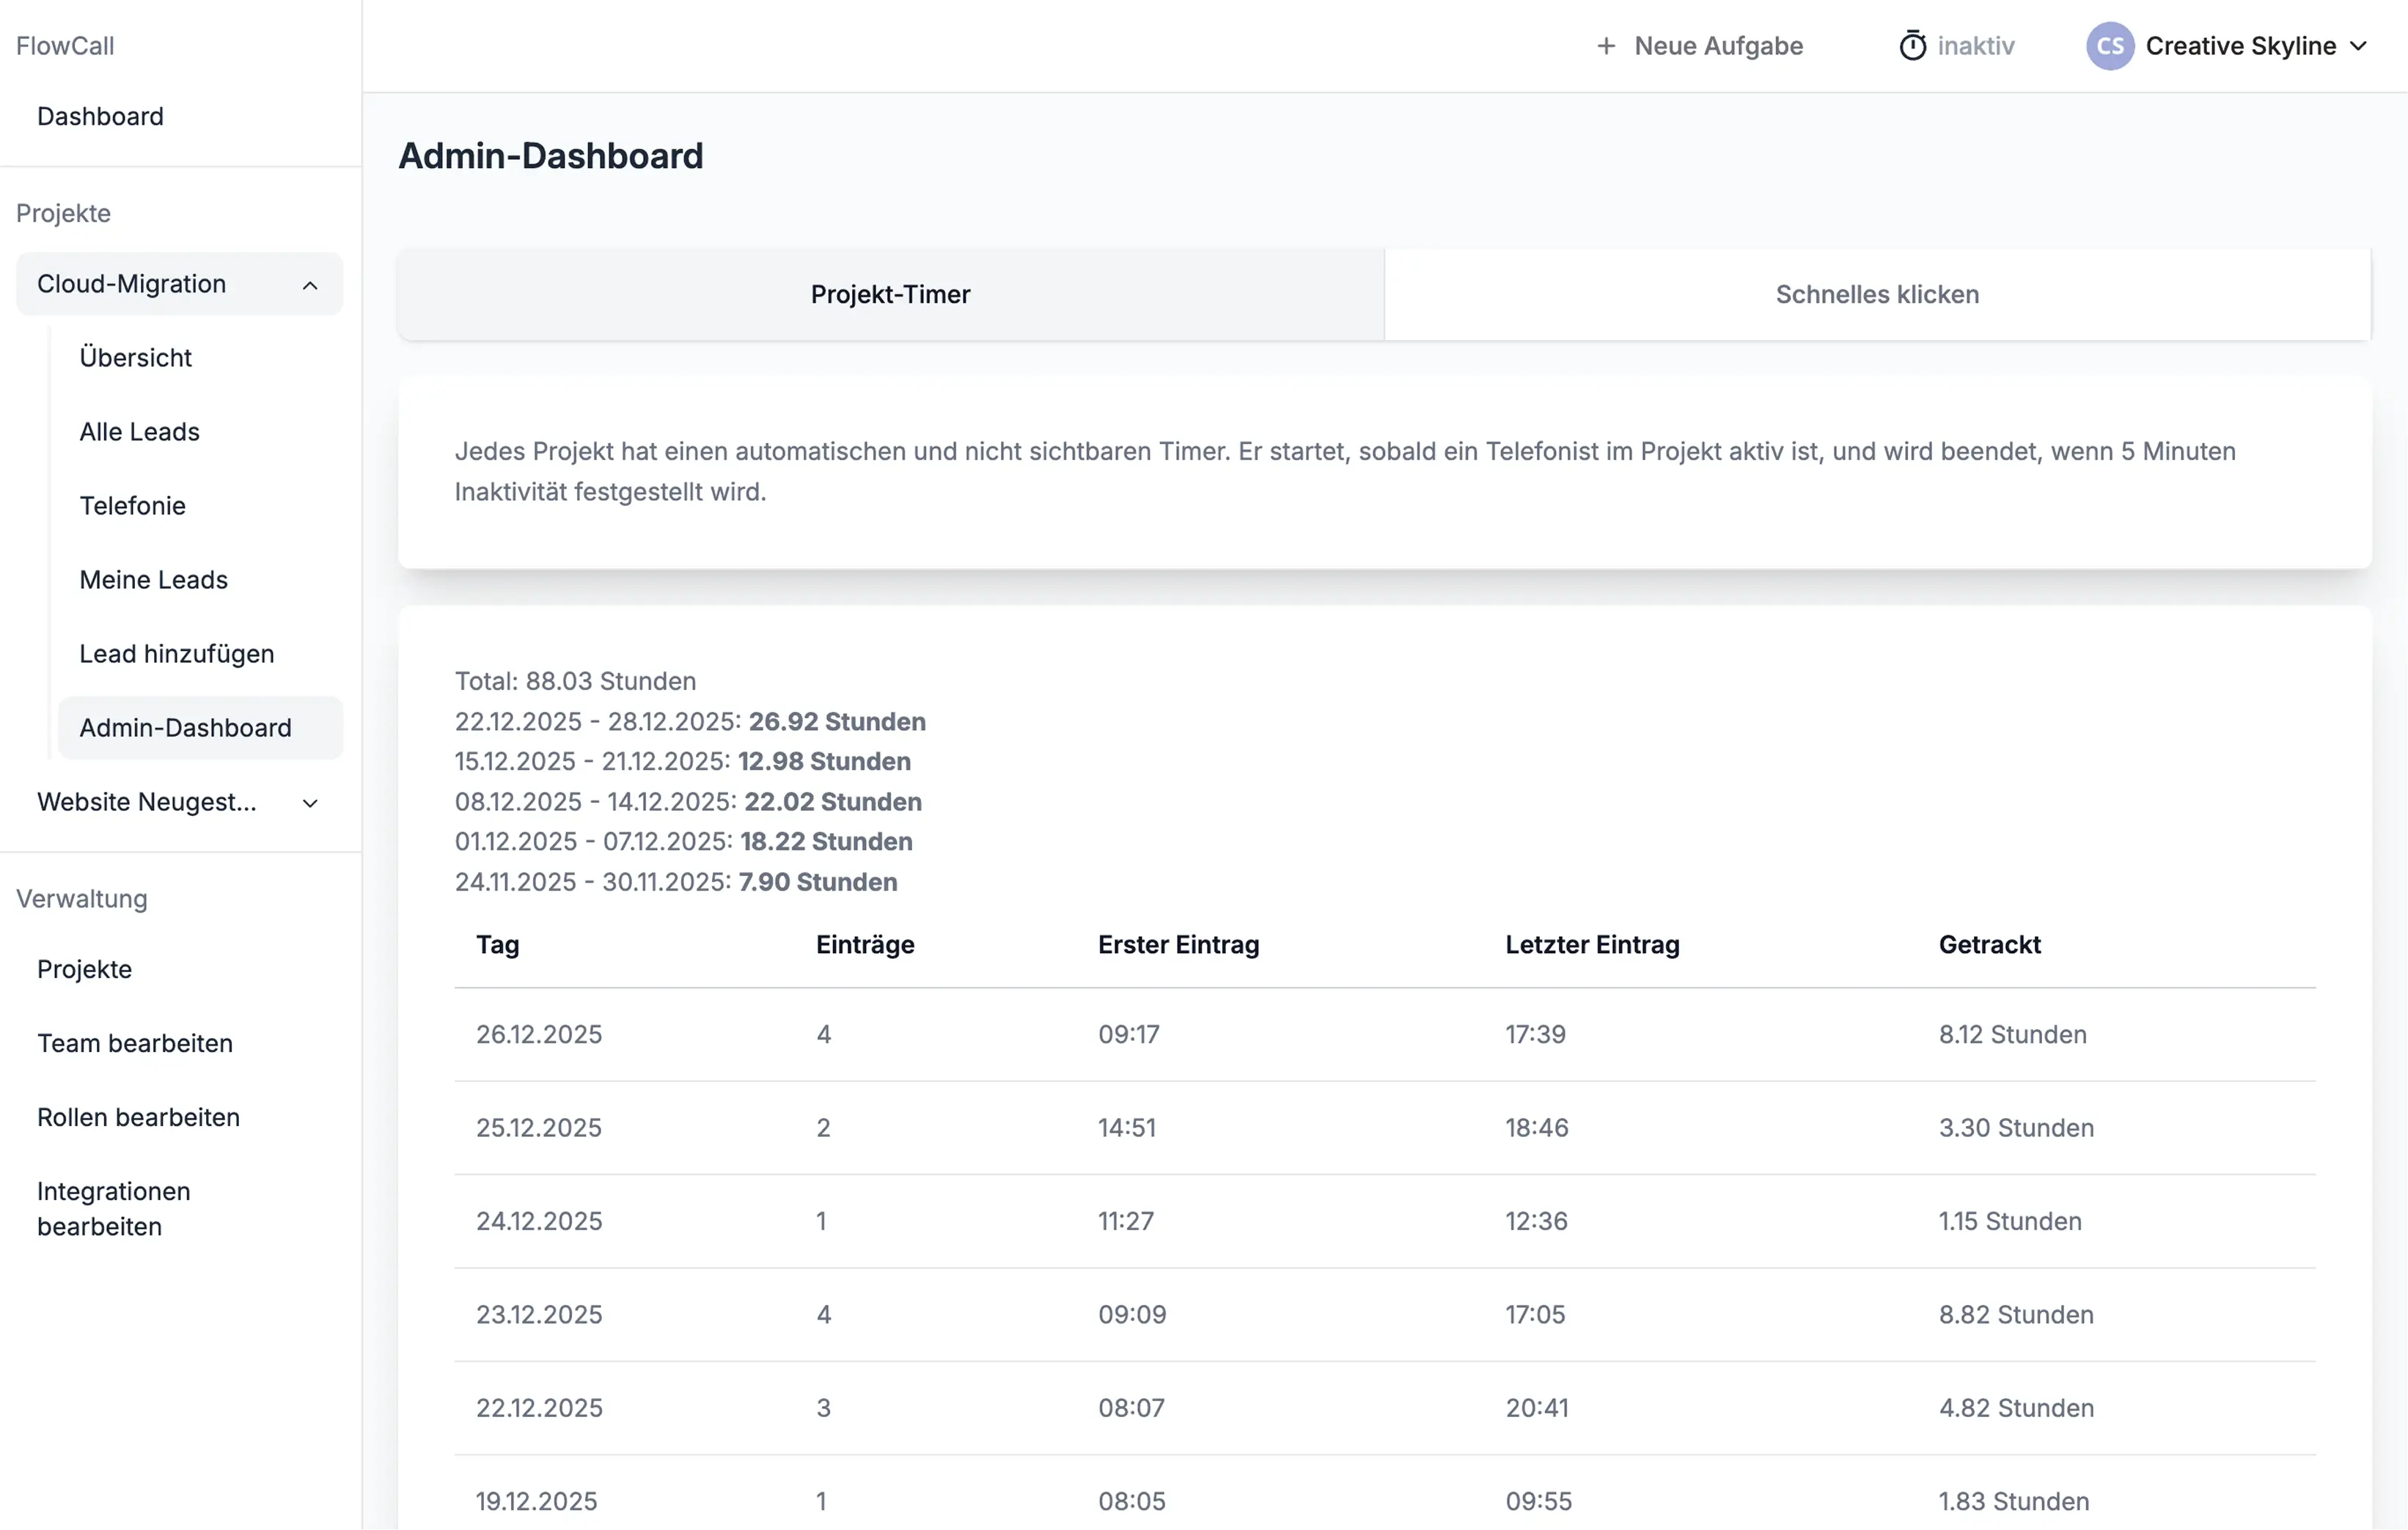Click the CS avatar circle

click(2110, 45)
